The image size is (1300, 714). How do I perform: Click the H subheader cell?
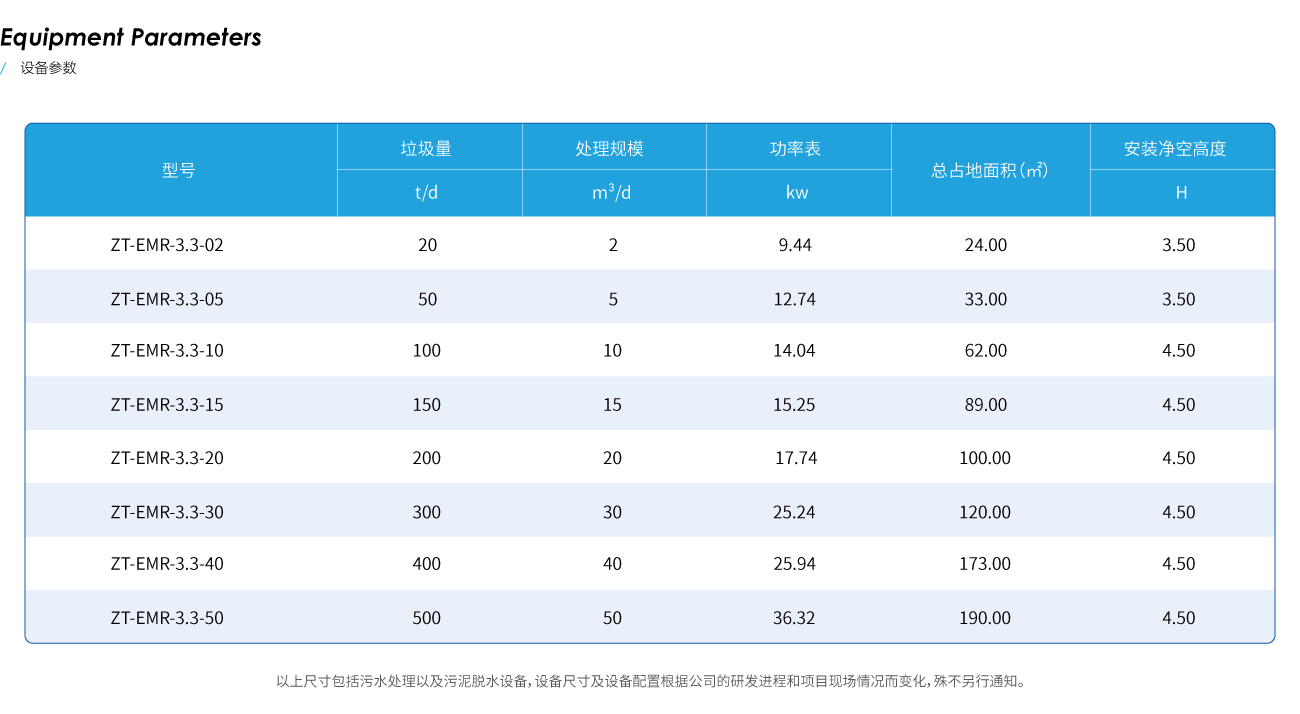pos(1181,192)
